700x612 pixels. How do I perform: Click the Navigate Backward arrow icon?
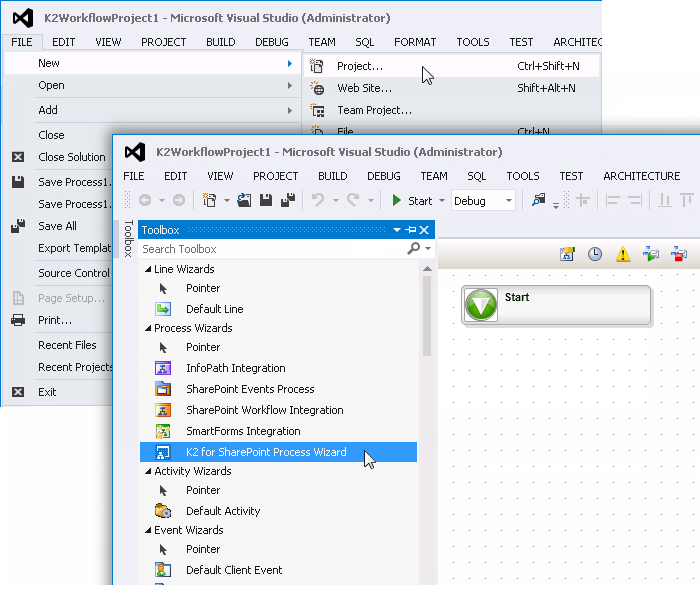(x=145, y=200)
